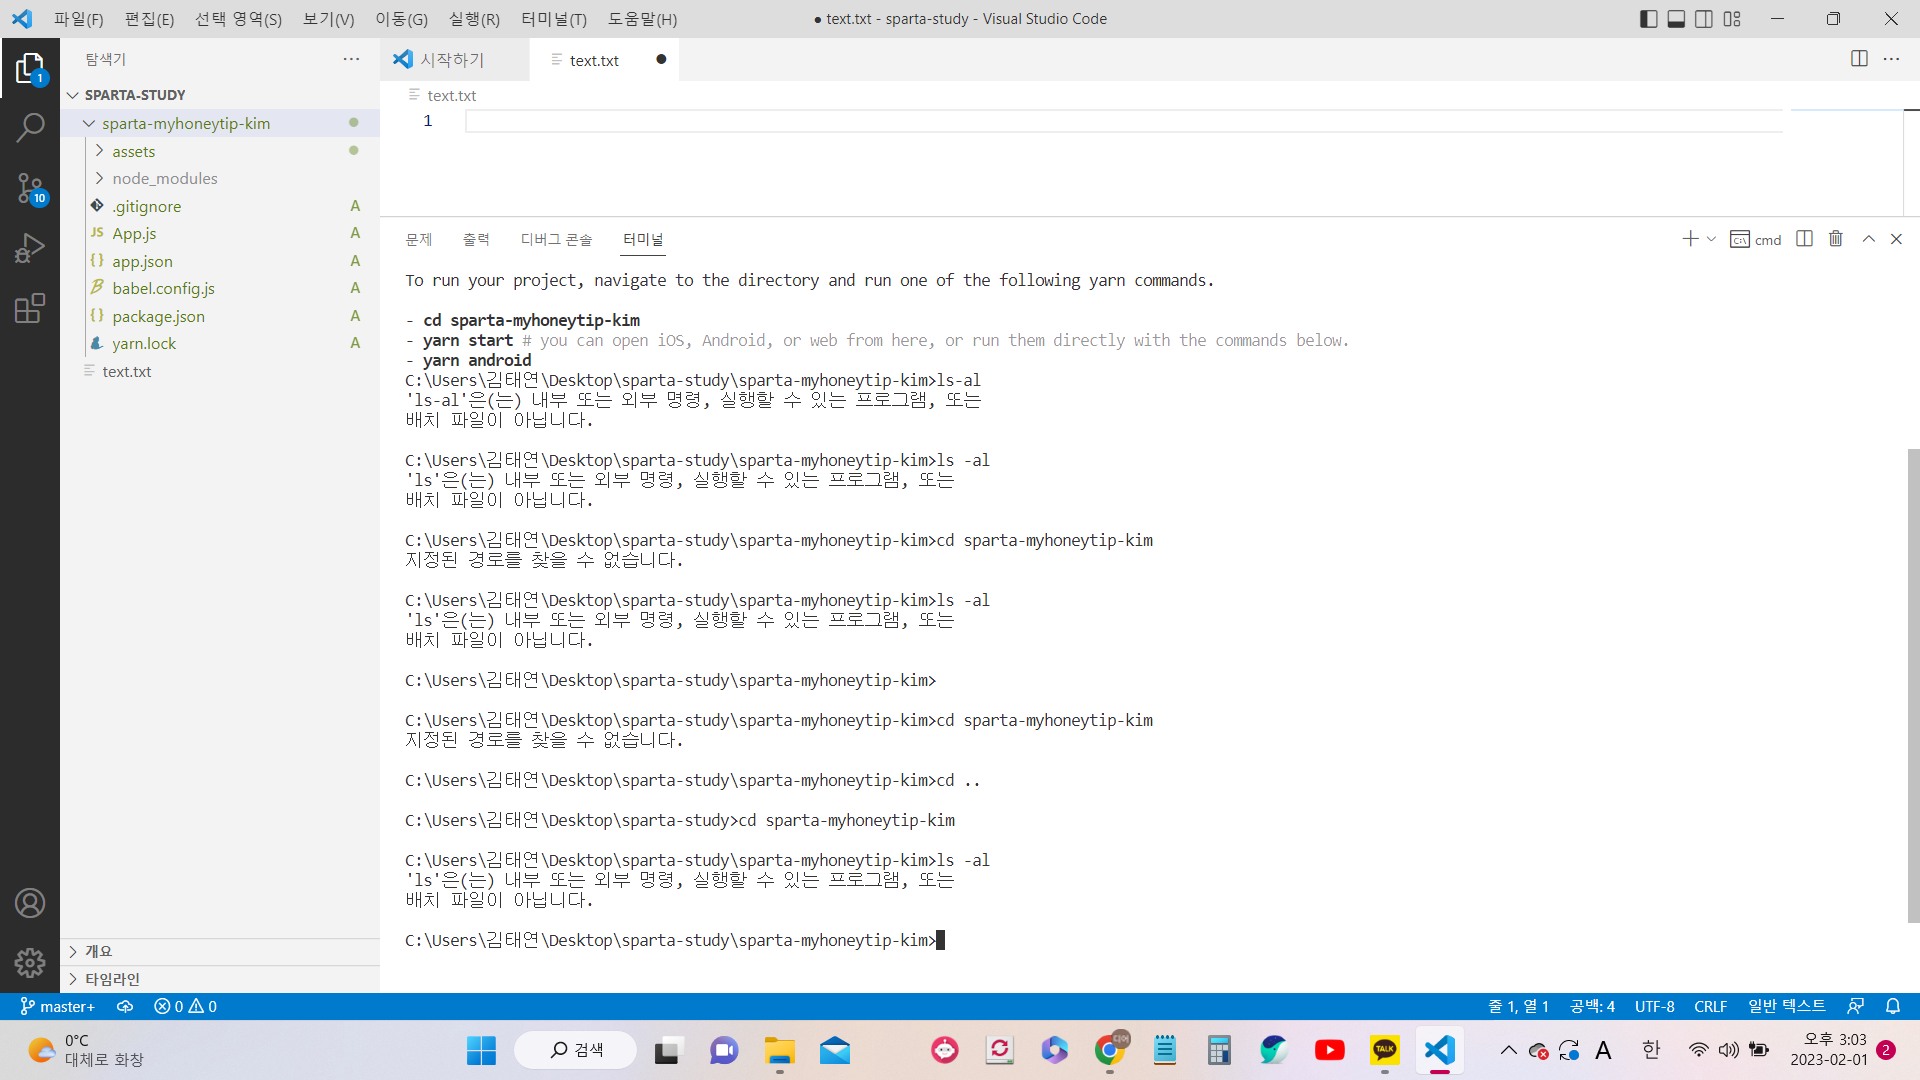Screen dimensions: 1920x1080
Task: Toggle the bottom panel layout icon
Action: click(x=1677, y=19)
